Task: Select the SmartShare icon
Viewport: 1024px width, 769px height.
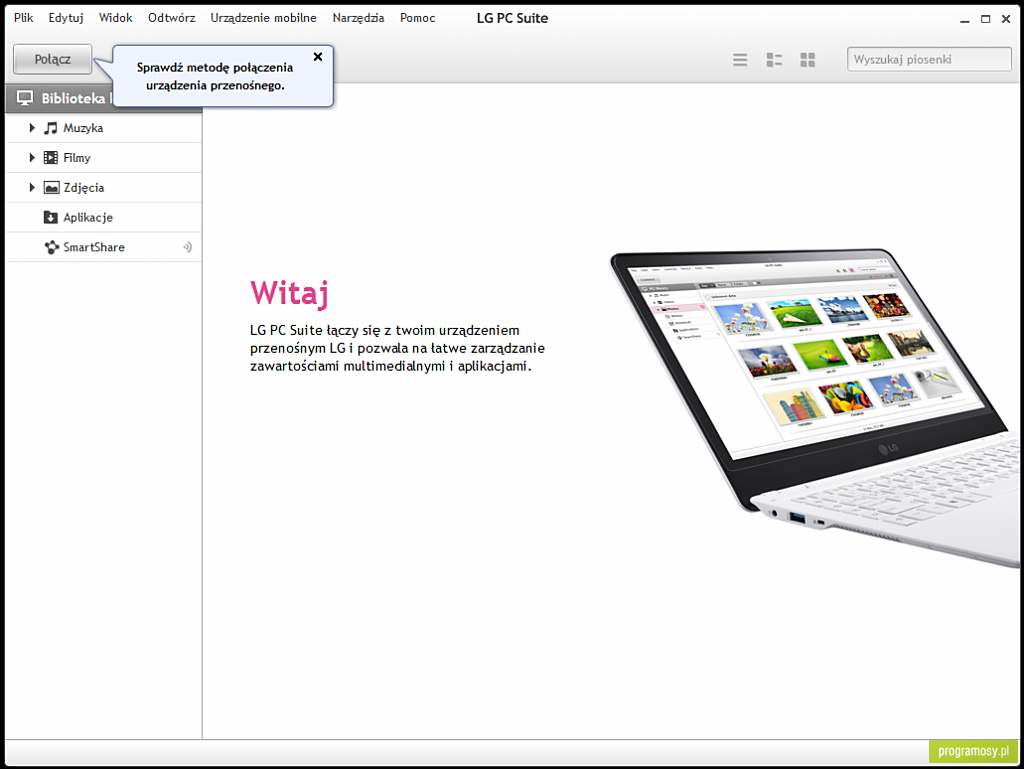Action: click(x=52, y=247)
